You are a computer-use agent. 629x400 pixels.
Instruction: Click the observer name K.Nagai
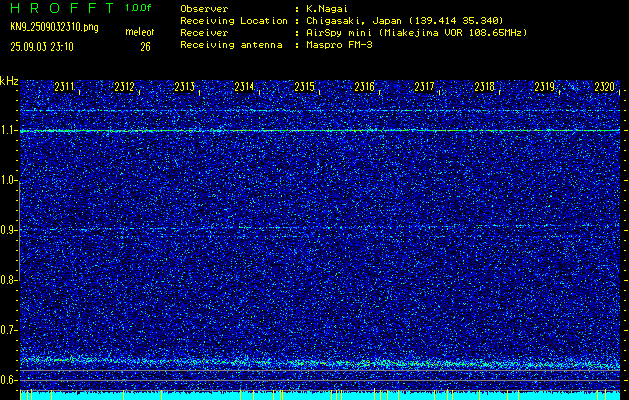[x=327, y=8]
